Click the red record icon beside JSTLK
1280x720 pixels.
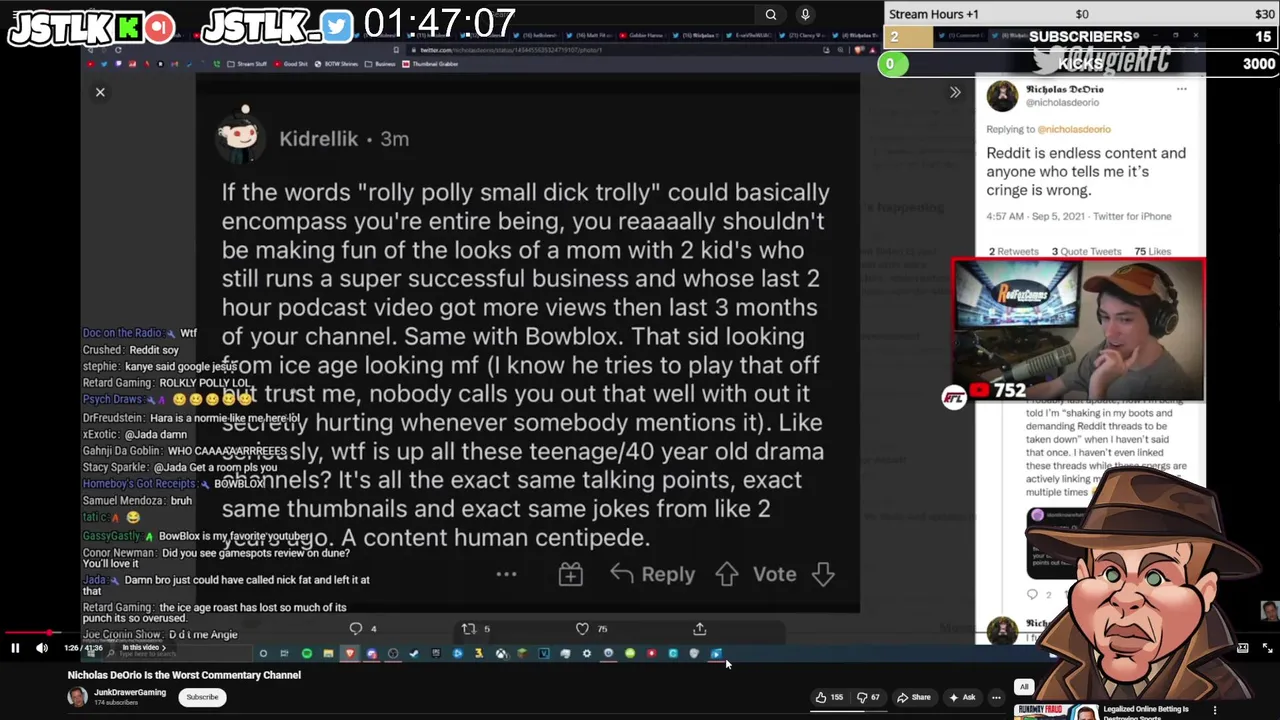coord(160,27)
